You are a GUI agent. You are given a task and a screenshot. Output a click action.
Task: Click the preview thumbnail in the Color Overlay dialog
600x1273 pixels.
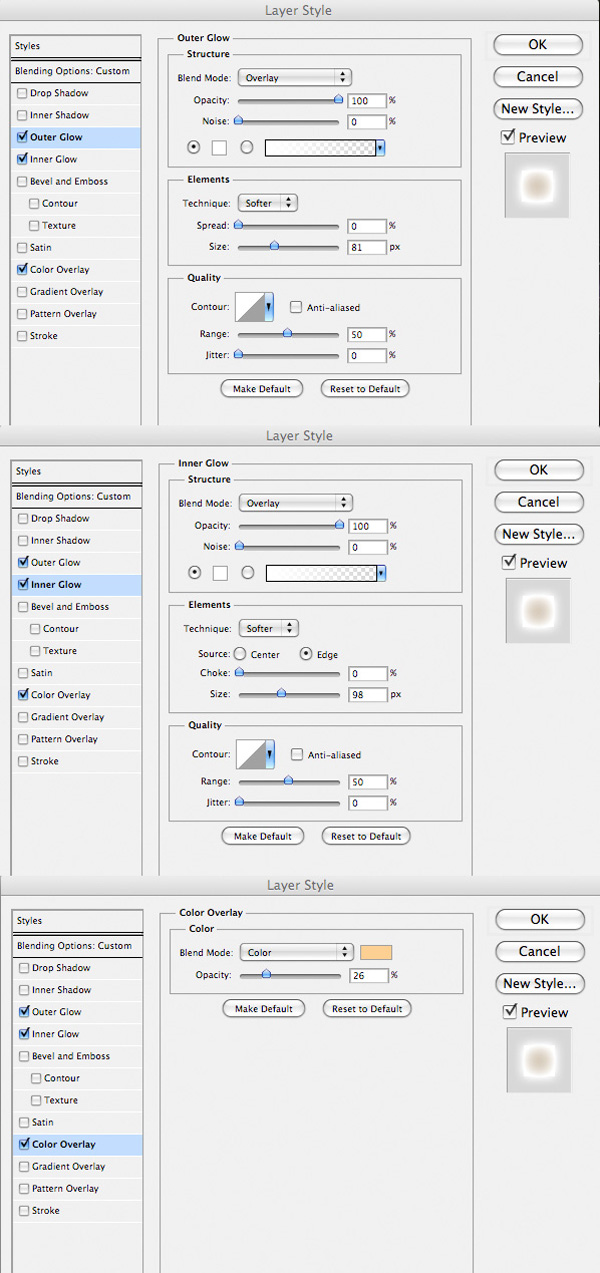click(x=538, y=1060)
